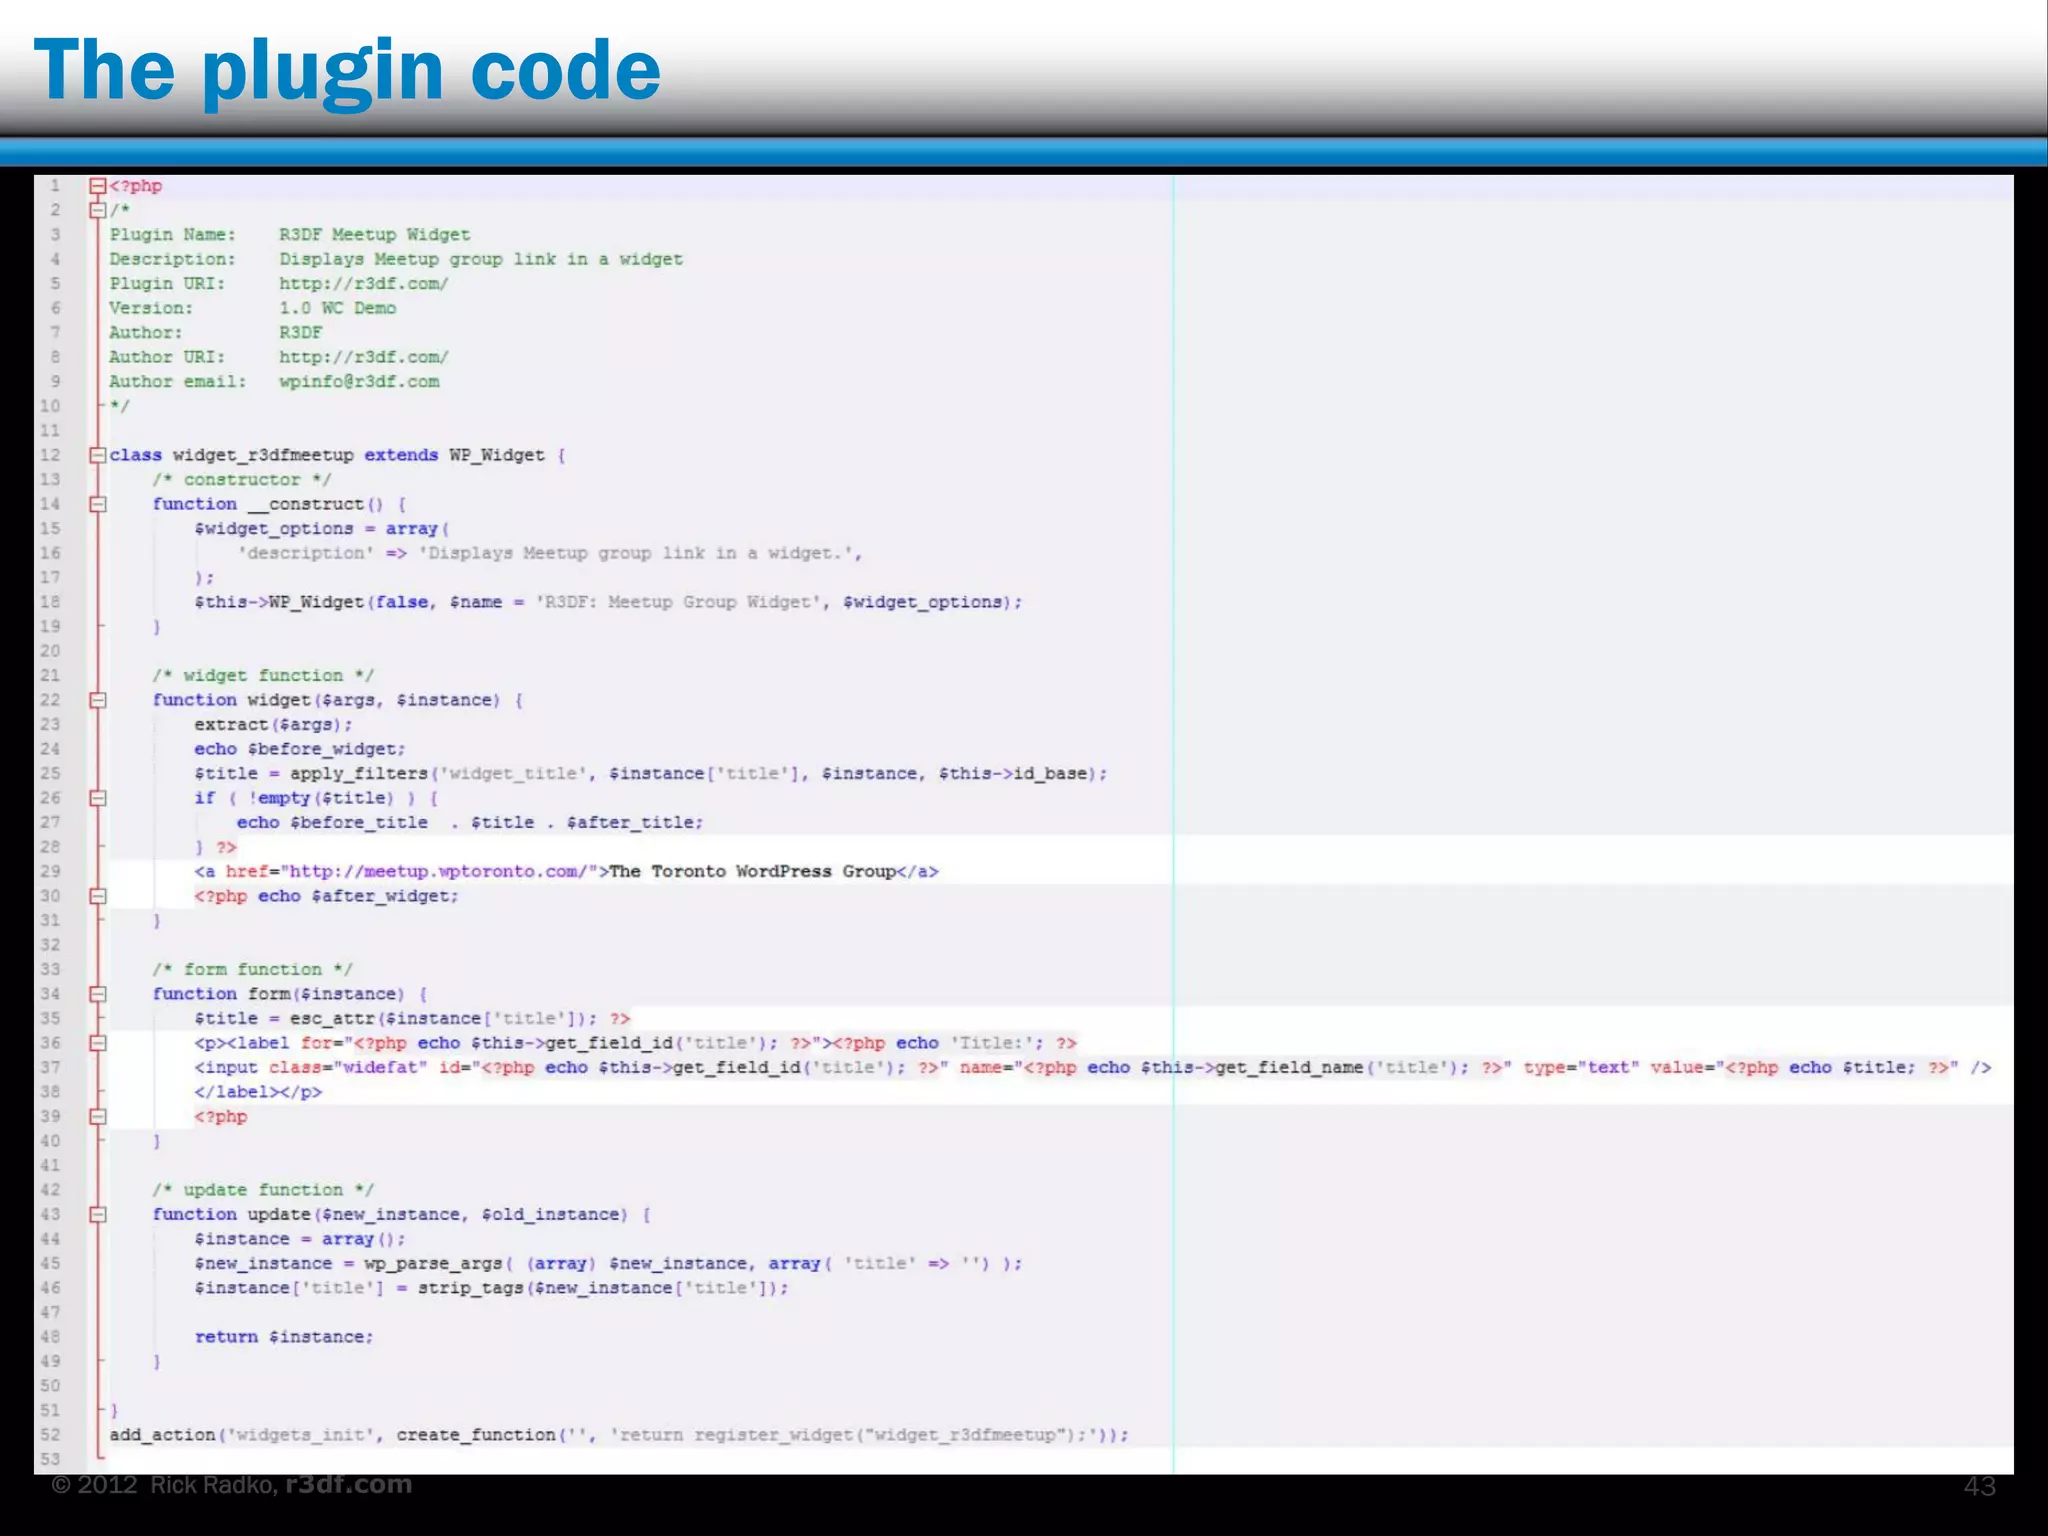2048x1536 pixels.
Task: Click the 'return $instance;' statement
Action: (x=284, y=1337)
